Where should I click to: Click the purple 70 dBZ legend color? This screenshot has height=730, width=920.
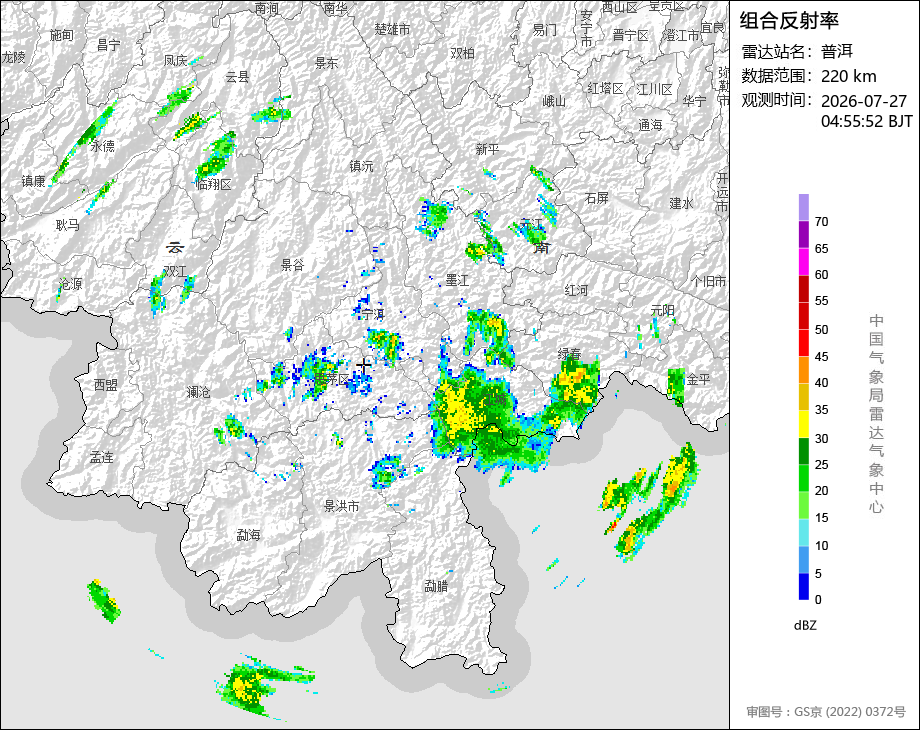[804, 207]
